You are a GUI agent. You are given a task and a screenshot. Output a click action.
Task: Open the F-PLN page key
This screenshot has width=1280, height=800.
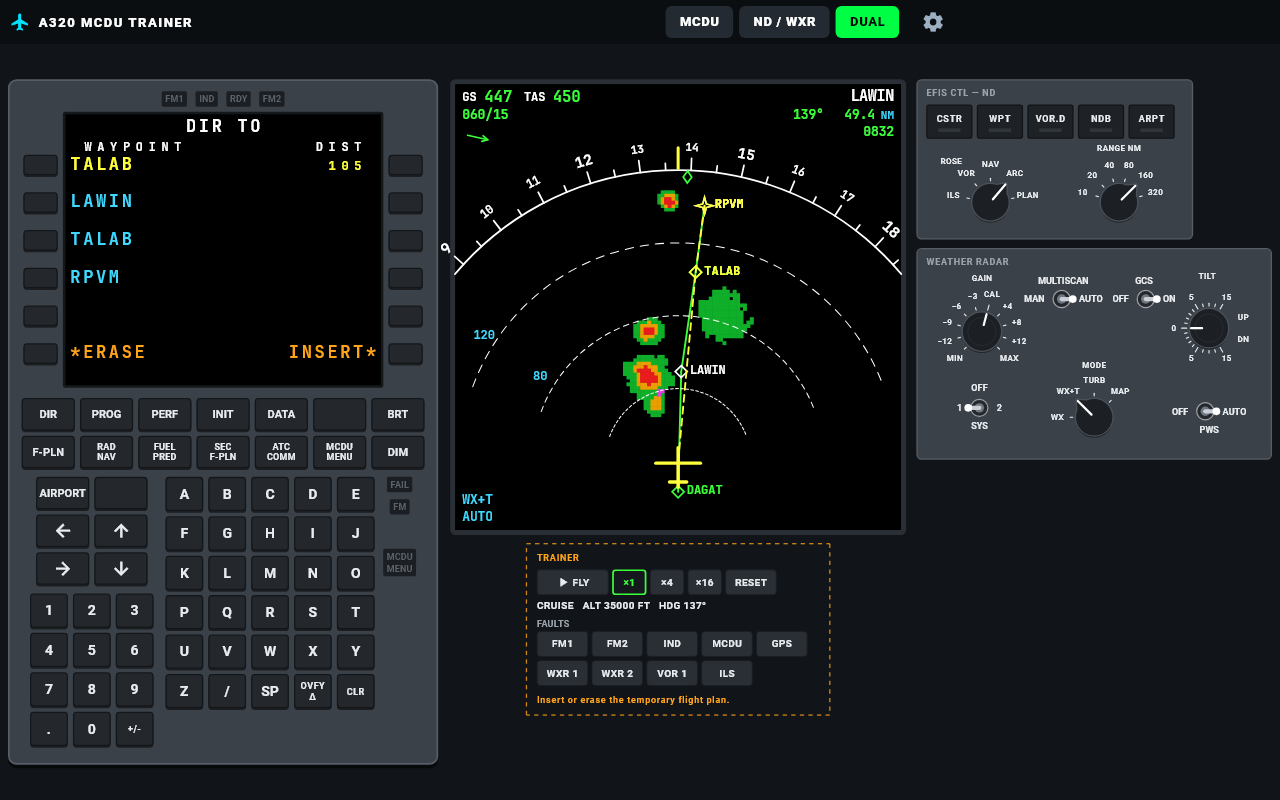click(48, 452)
